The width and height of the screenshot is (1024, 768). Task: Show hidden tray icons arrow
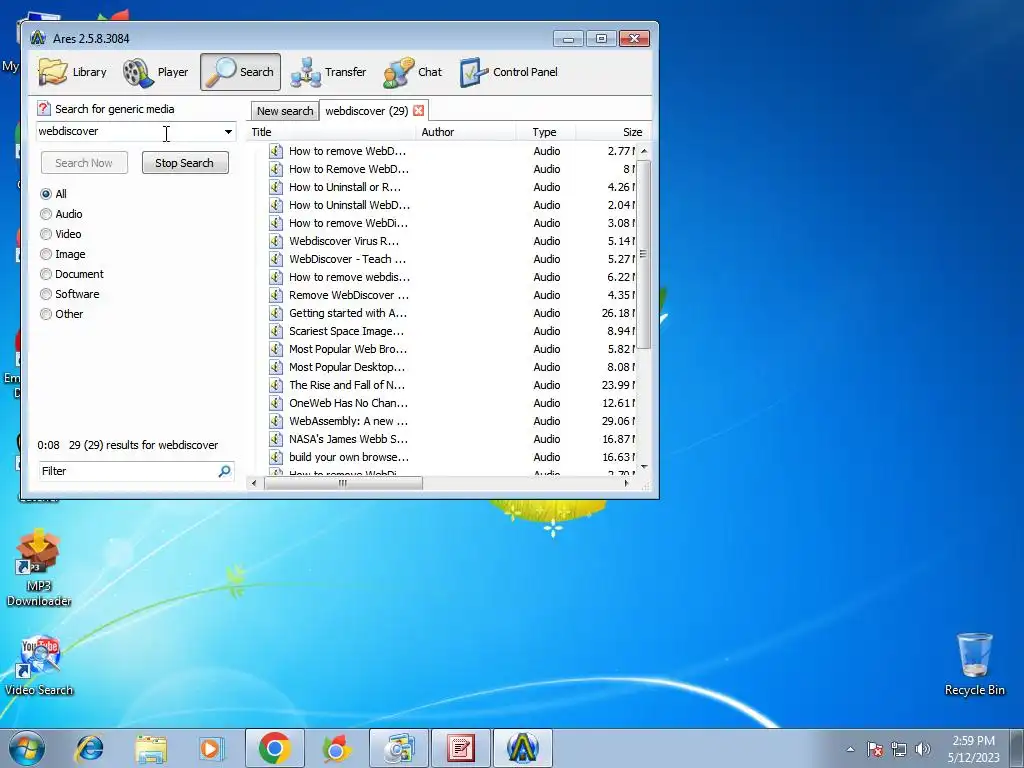850,750
